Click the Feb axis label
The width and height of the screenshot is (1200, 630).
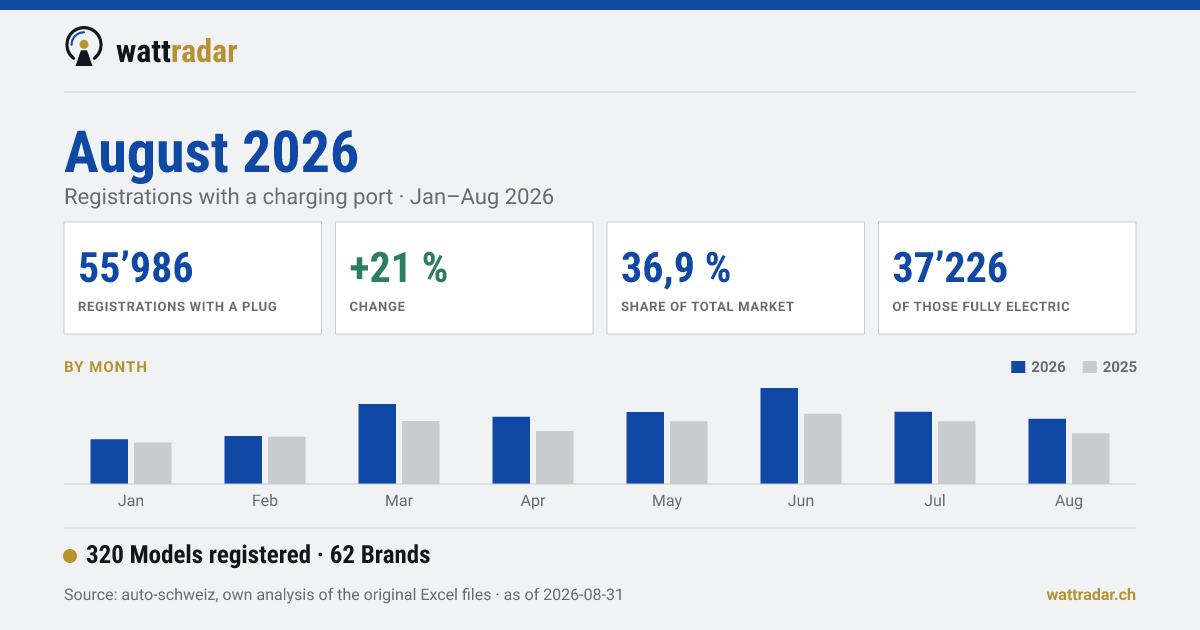click(265, 501)
